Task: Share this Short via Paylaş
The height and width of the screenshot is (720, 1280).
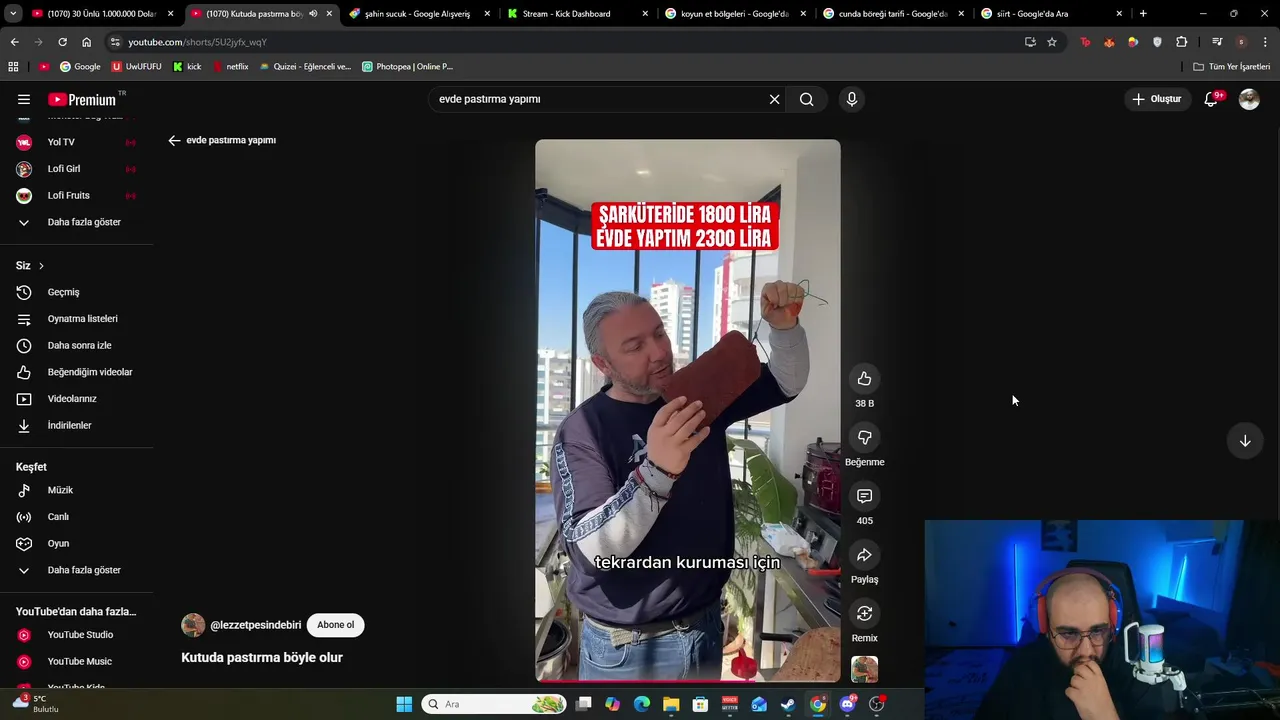Action: click(x=864, y=555)
